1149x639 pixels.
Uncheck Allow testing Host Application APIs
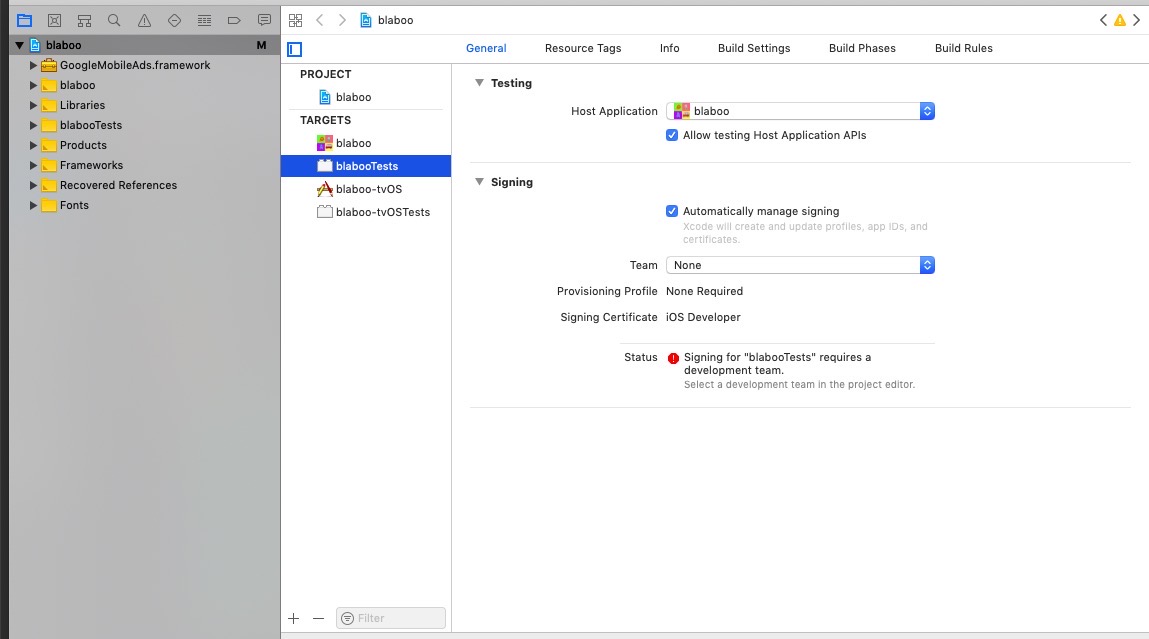click(x=672, y=135)
